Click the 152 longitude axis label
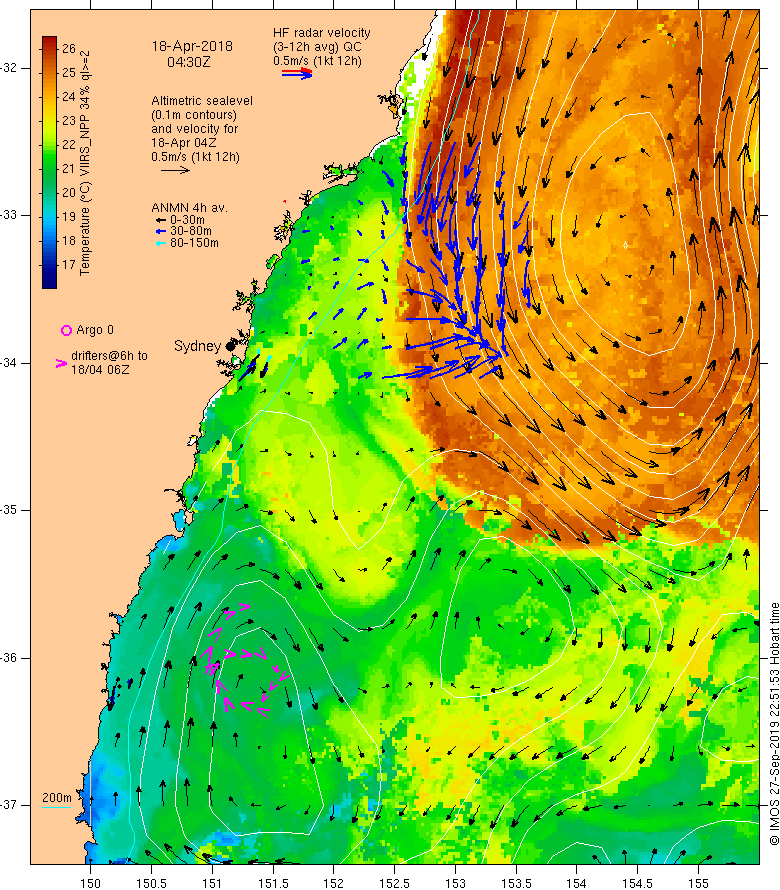This screenshot has width=780, height=890. [333, 883]
